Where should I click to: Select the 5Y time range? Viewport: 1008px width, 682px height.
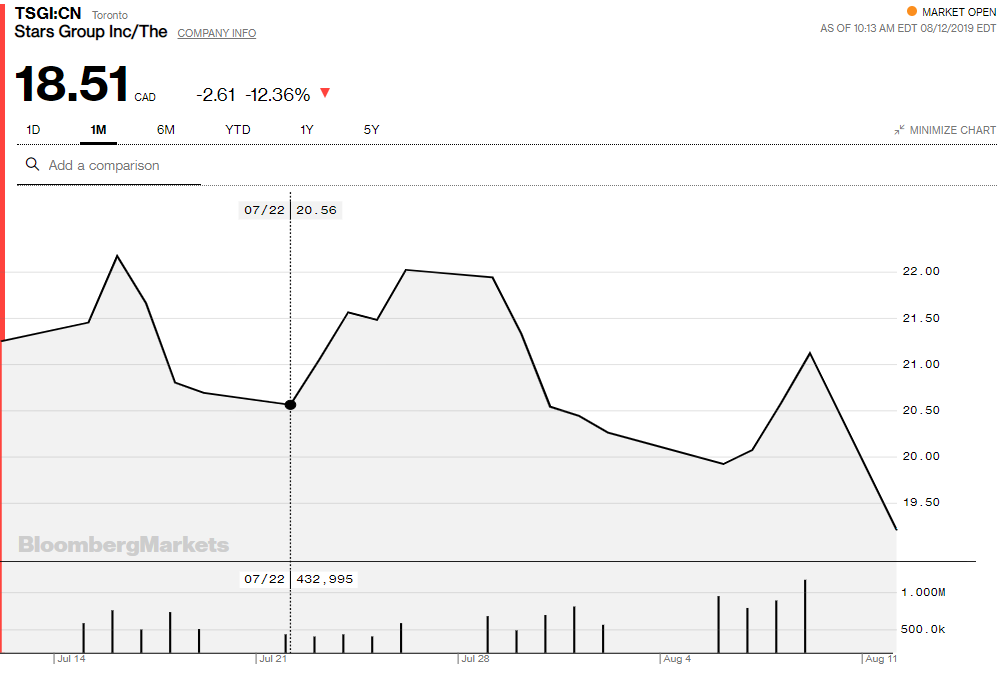[x=370, y=129]
